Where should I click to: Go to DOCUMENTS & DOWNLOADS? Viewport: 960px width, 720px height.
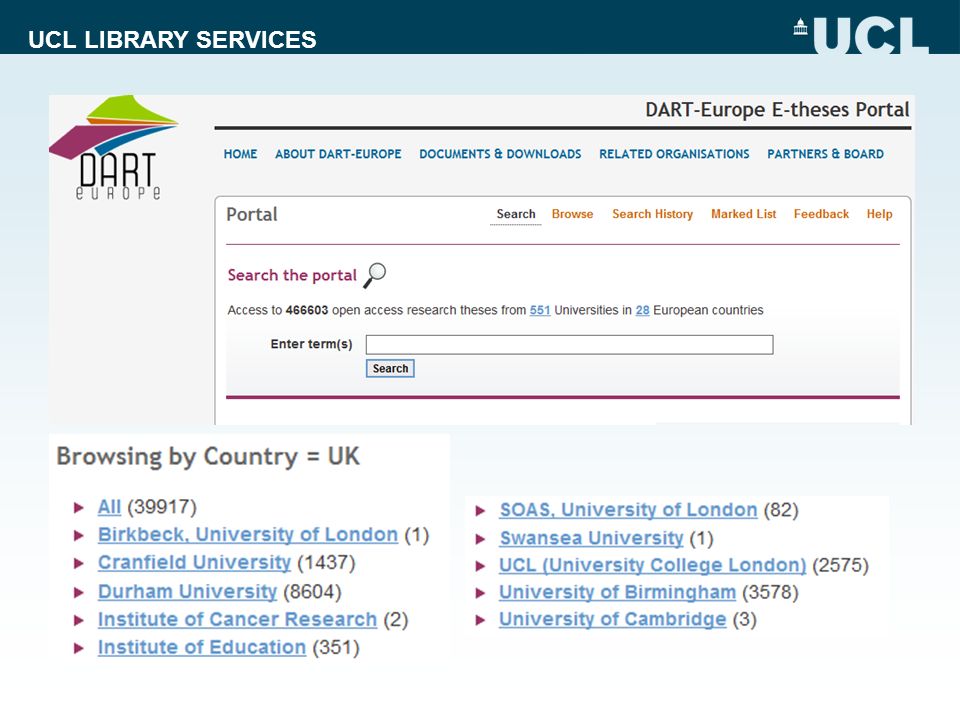tap(500, 154)
